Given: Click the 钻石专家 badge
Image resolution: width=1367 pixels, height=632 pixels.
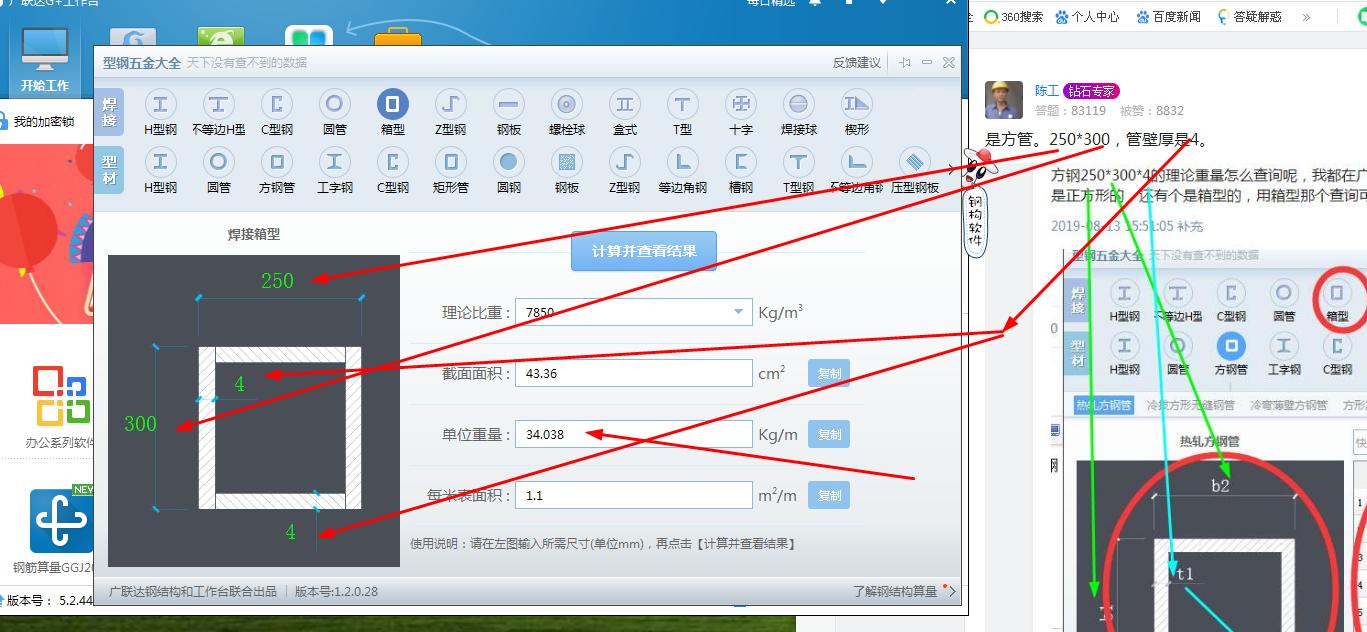Looking at the screenshot, I should point(1091,91).
